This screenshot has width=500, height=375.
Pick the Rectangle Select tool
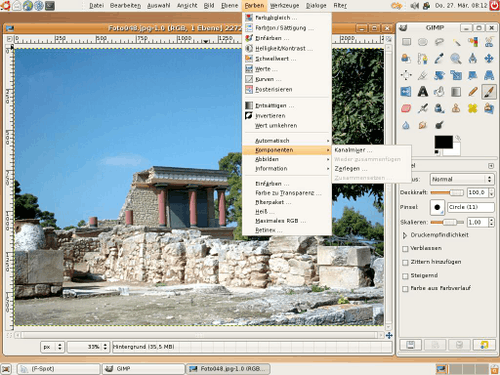click(406, 42)
